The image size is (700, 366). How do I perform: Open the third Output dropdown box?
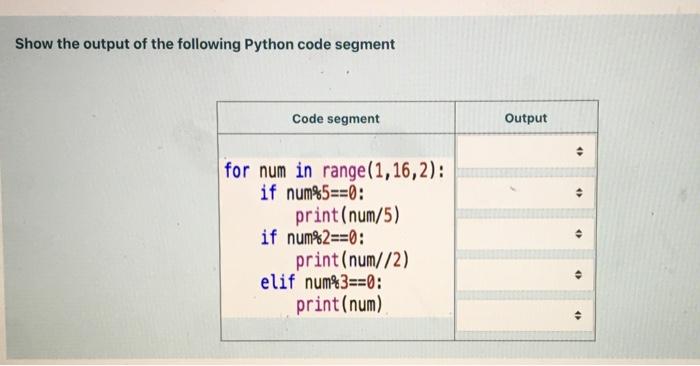click(526, 234)
